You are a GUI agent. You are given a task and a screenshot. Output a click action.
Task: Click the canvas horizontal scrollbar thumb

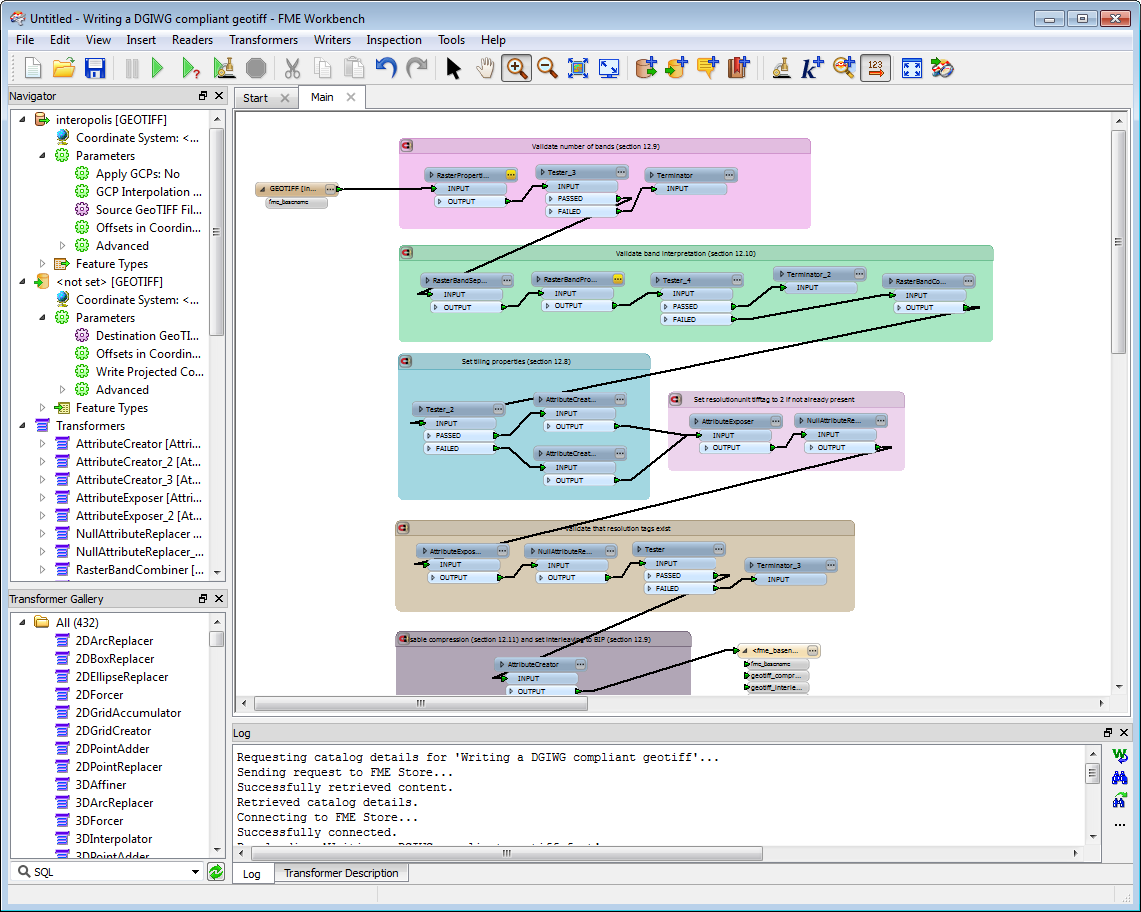421,703
